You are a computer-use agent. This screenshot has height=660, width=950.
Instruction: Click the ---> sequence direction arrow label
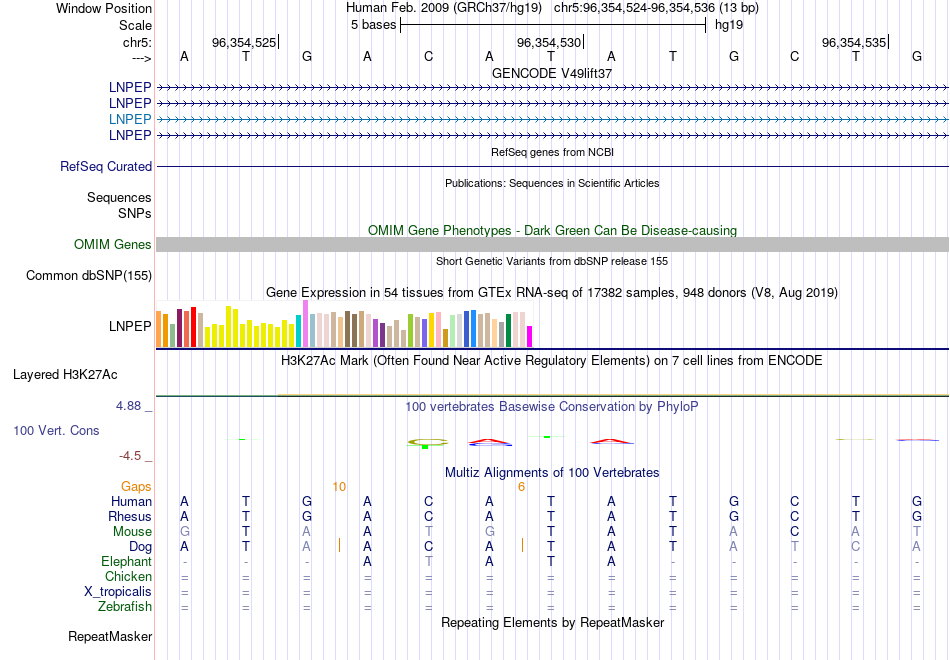click(x=142, y=58)
